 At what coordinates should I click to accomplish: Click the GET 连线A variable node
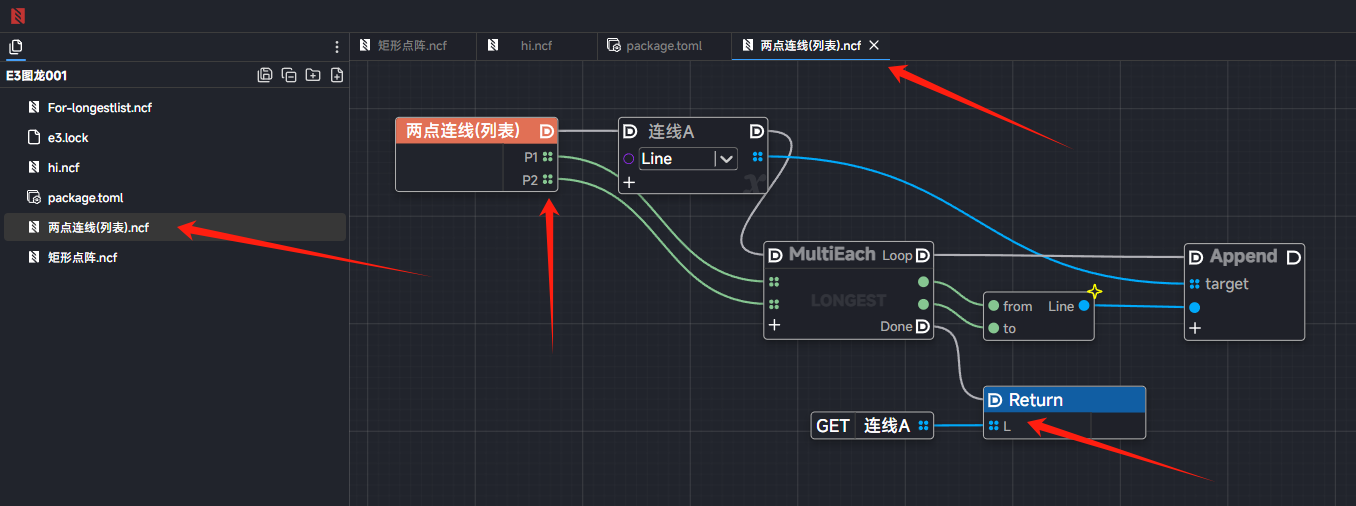tap(872, 426)
